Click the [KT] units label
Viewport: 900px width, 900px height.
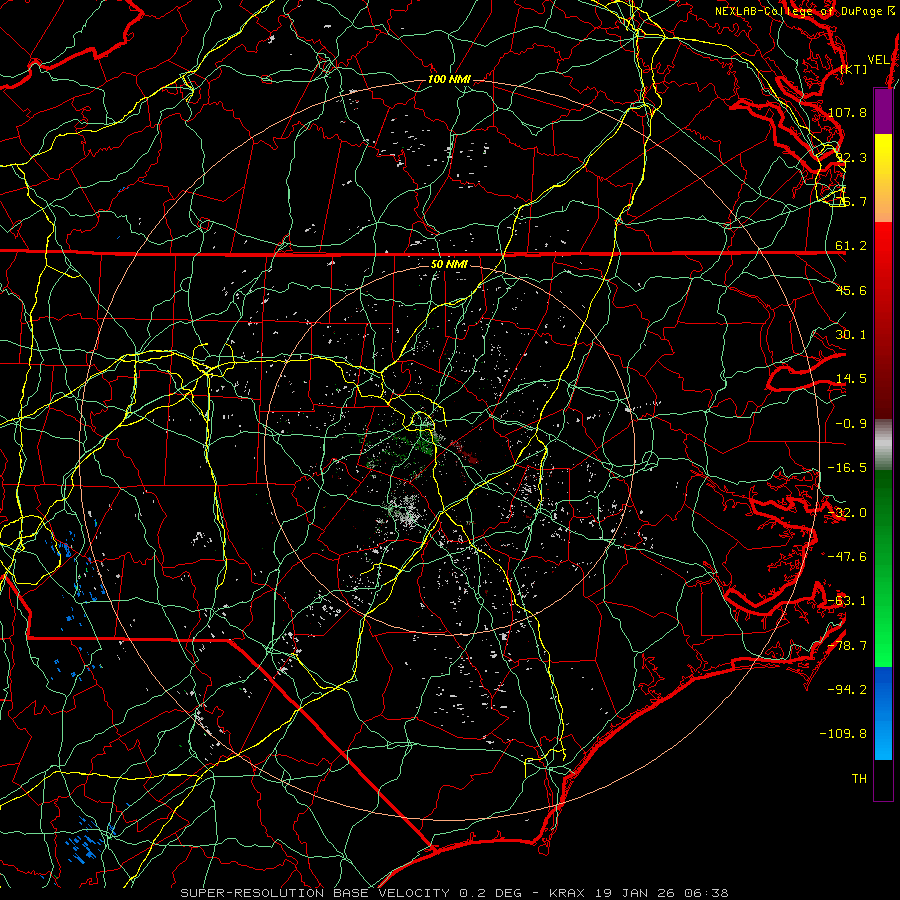click(x=854, y=69)
